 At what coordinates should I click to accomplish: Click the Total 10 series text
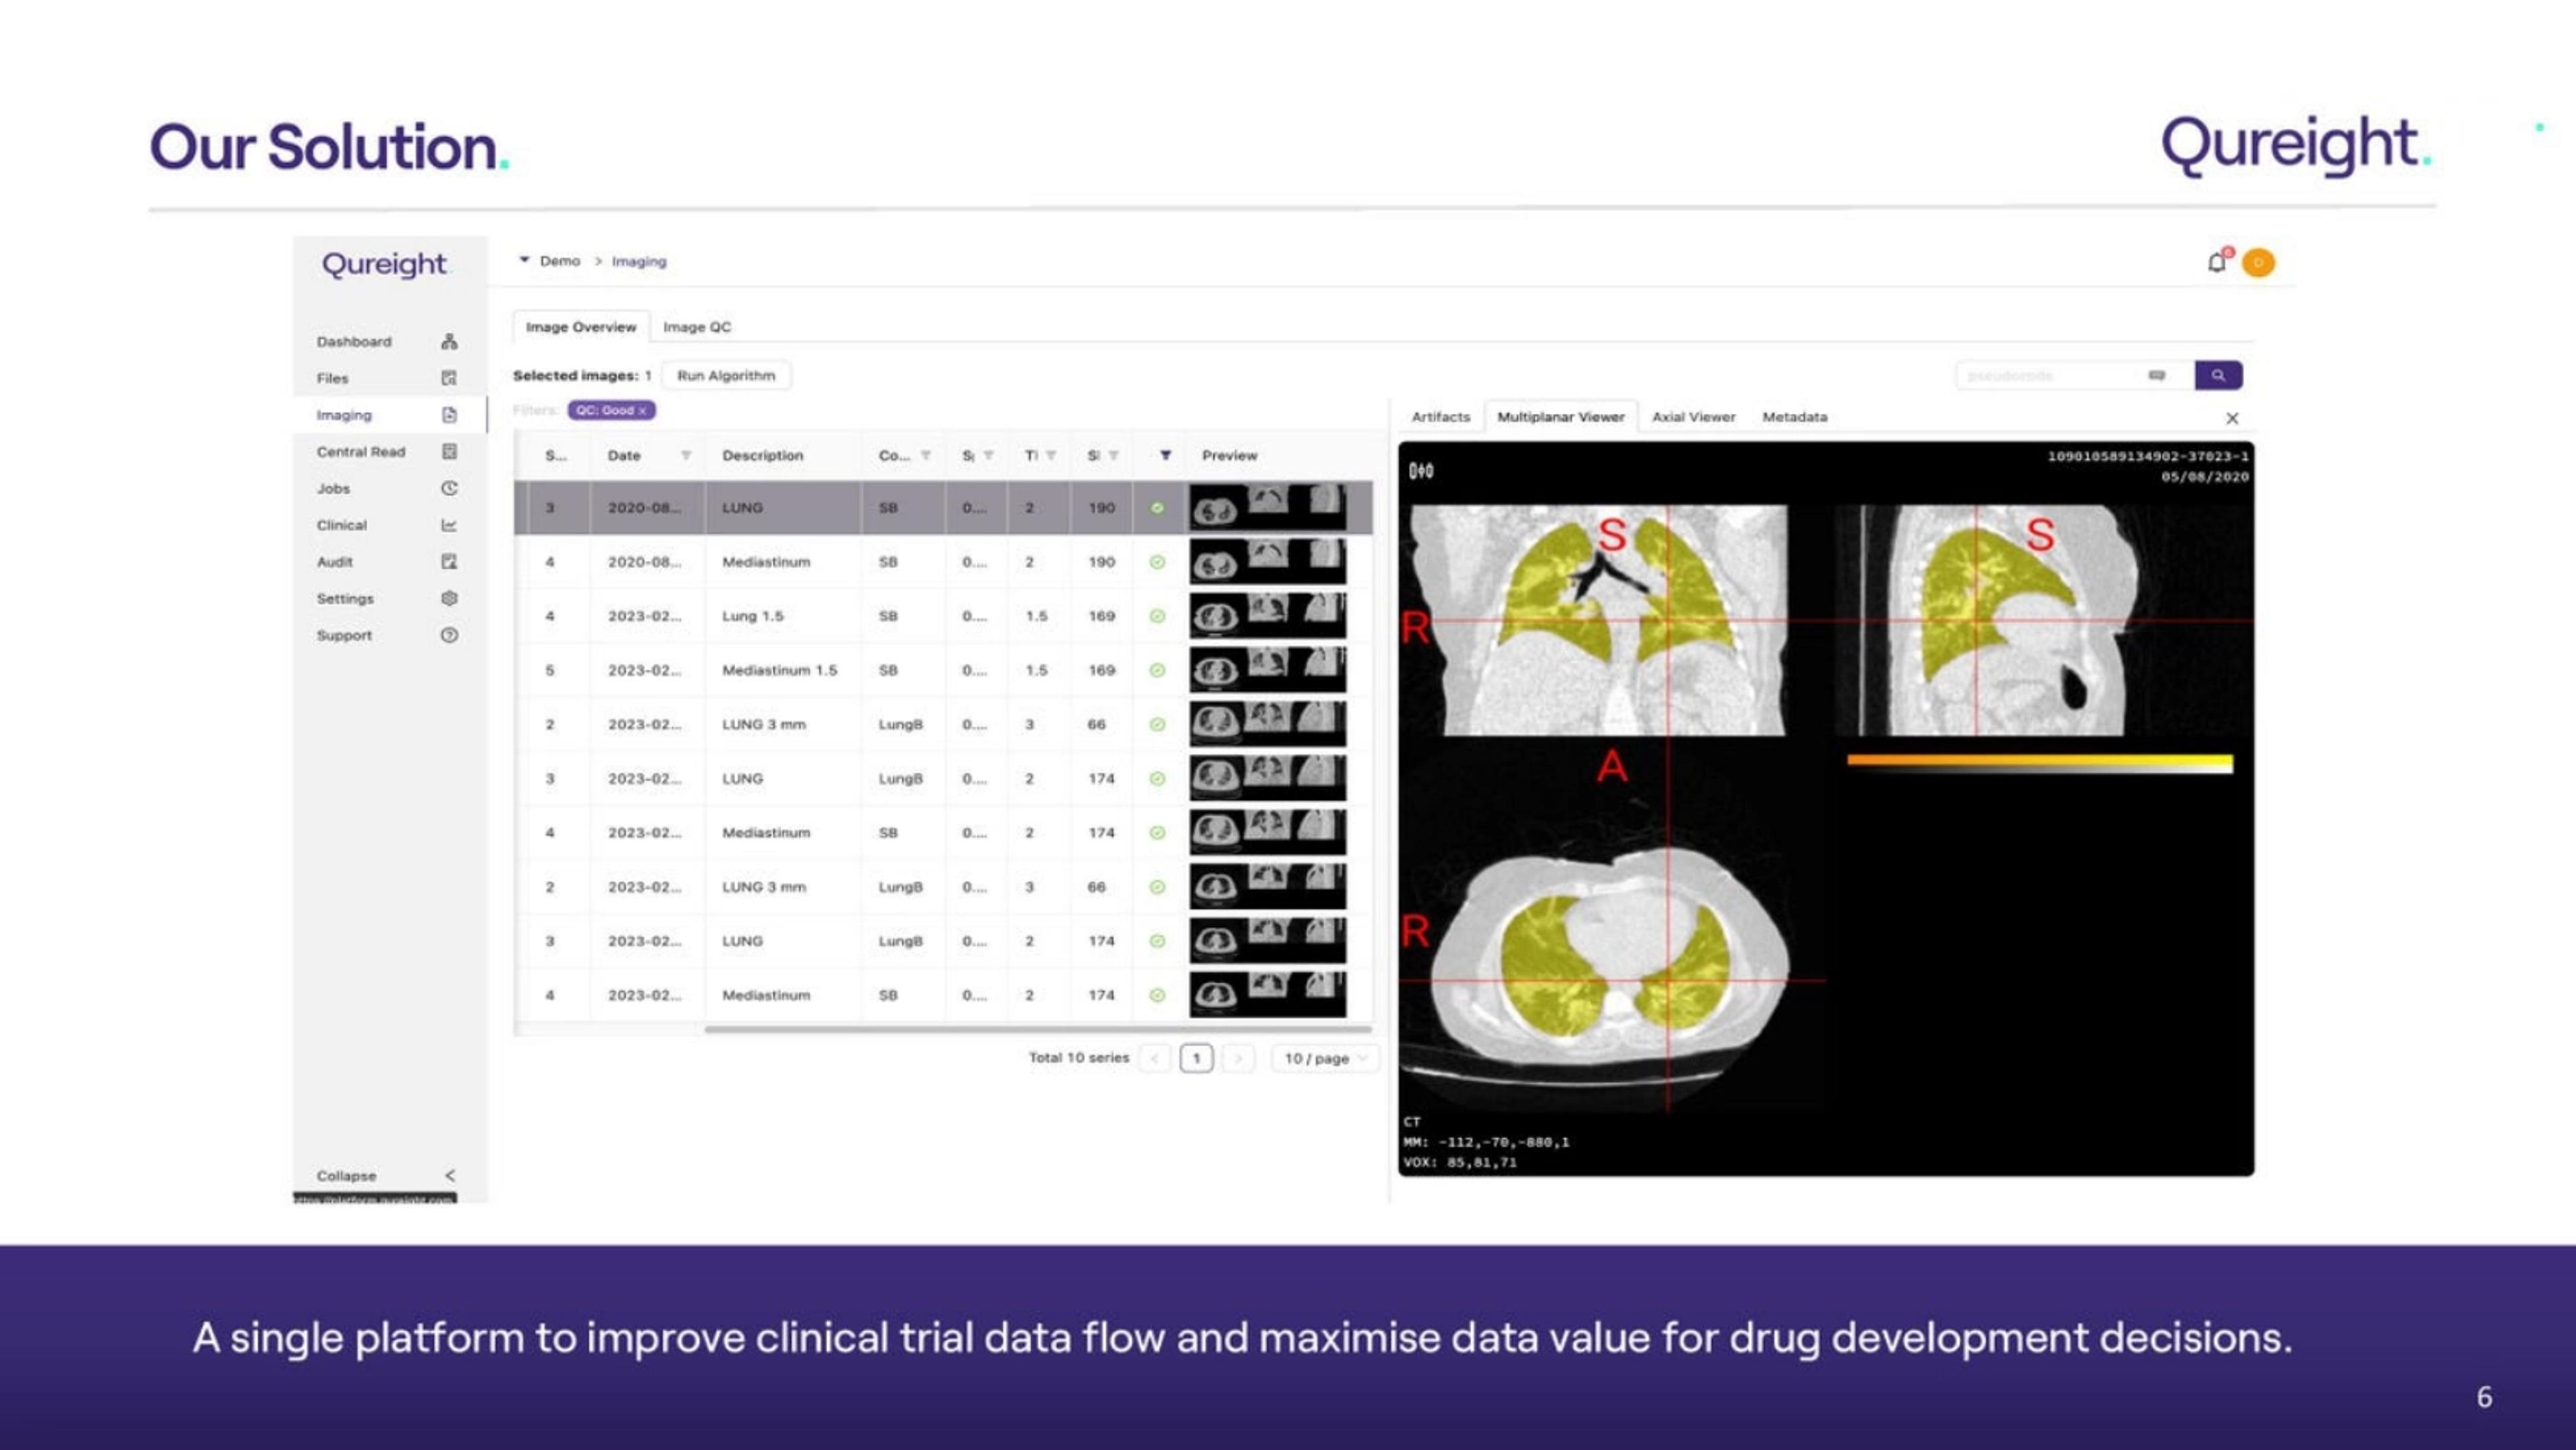coord(1078,1057)
